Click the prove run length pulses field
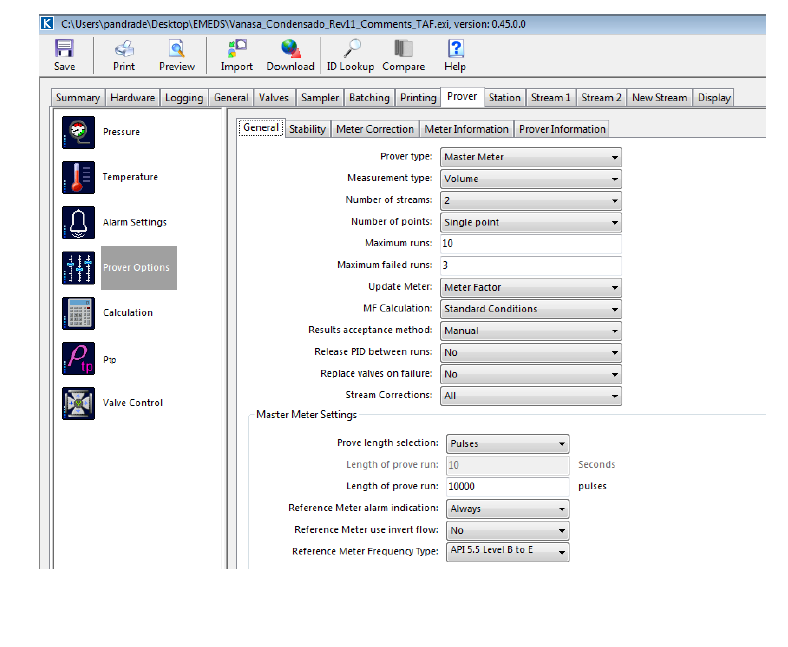This screenshot has height=647, width=788. click(x=508, y=486)
